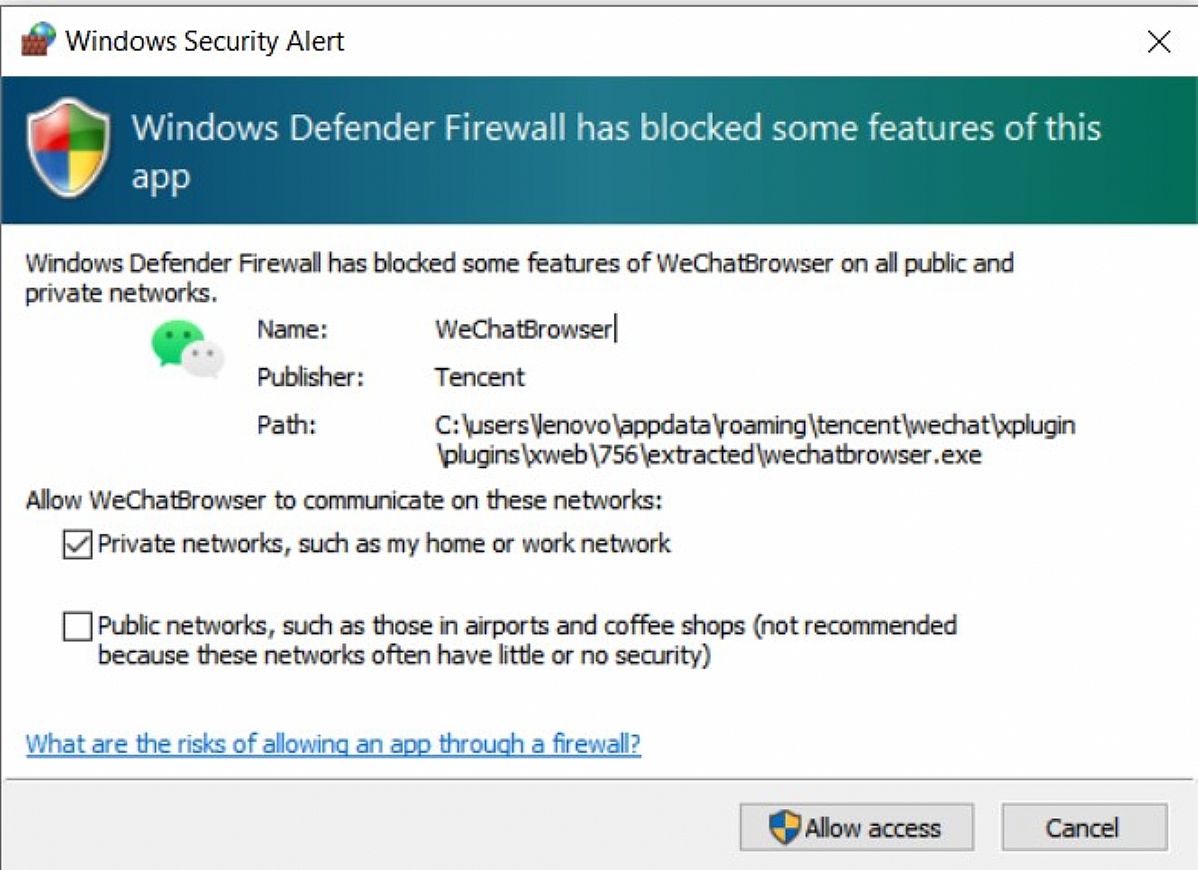1198x870 pixels.
Task: Click the green WeChat app icon
Action: tap(187, 349)
